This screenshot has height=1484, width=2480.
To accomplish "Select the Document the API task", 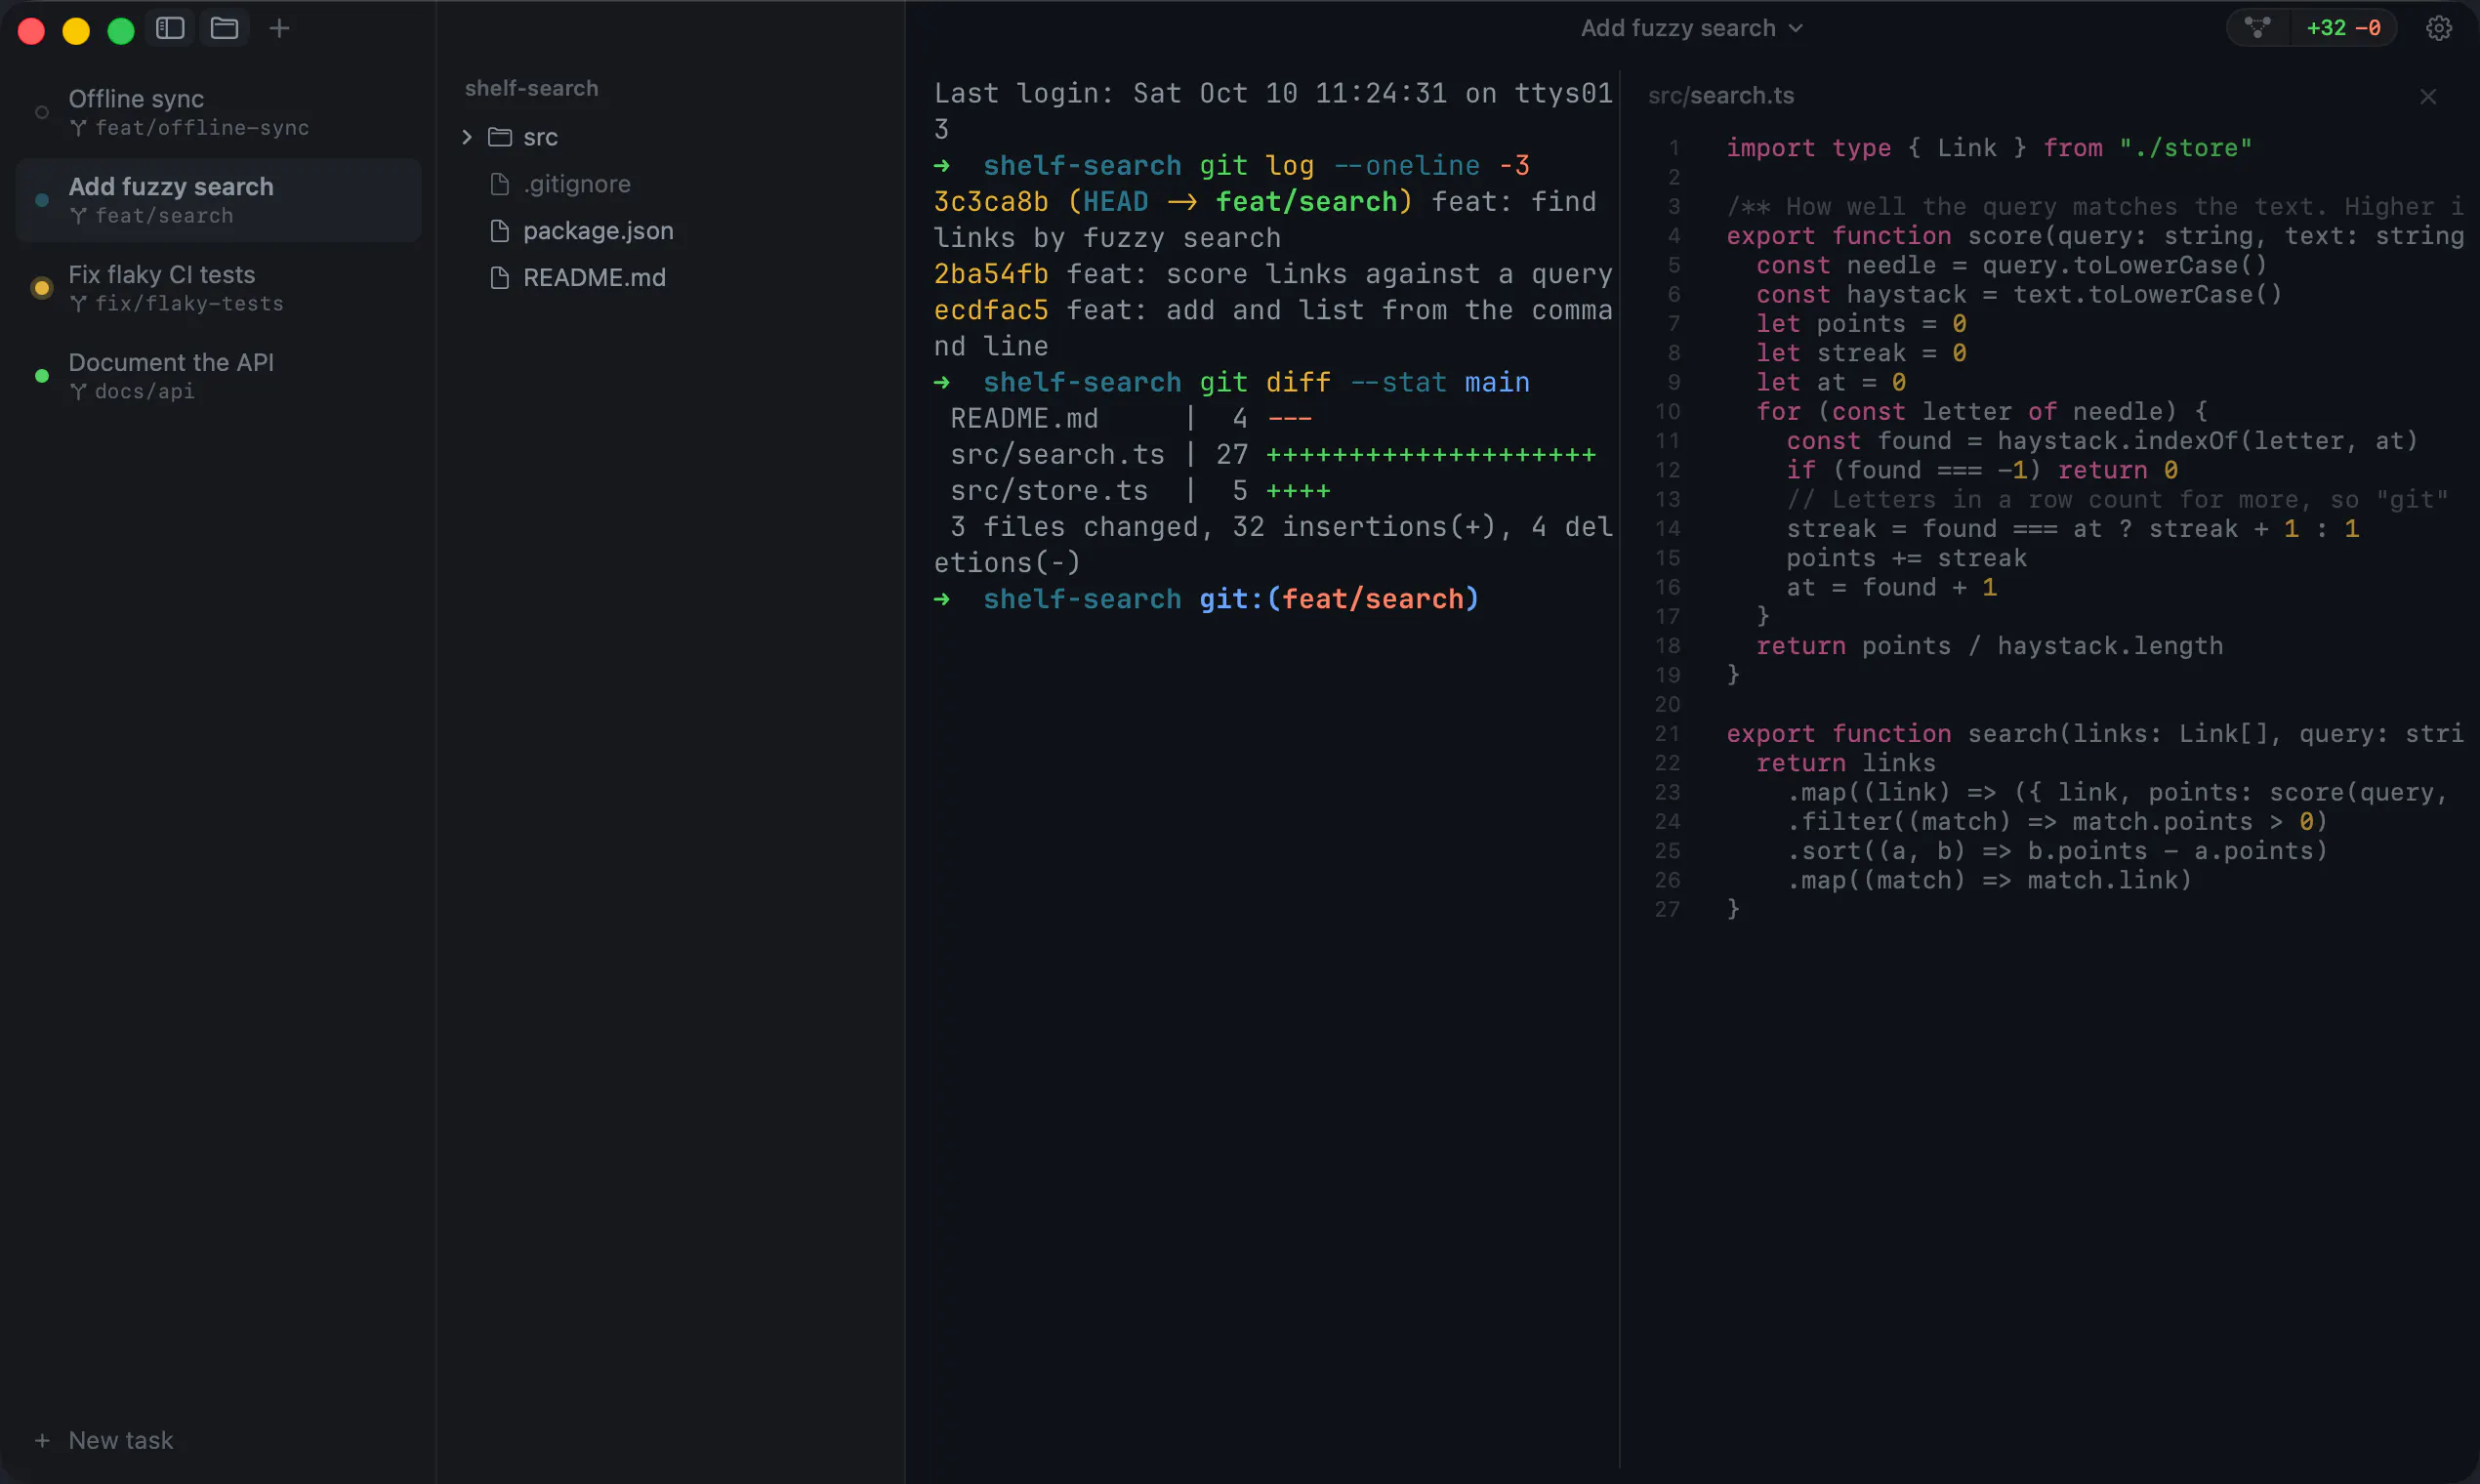I will pyautogui.click(x=218, y=376).
